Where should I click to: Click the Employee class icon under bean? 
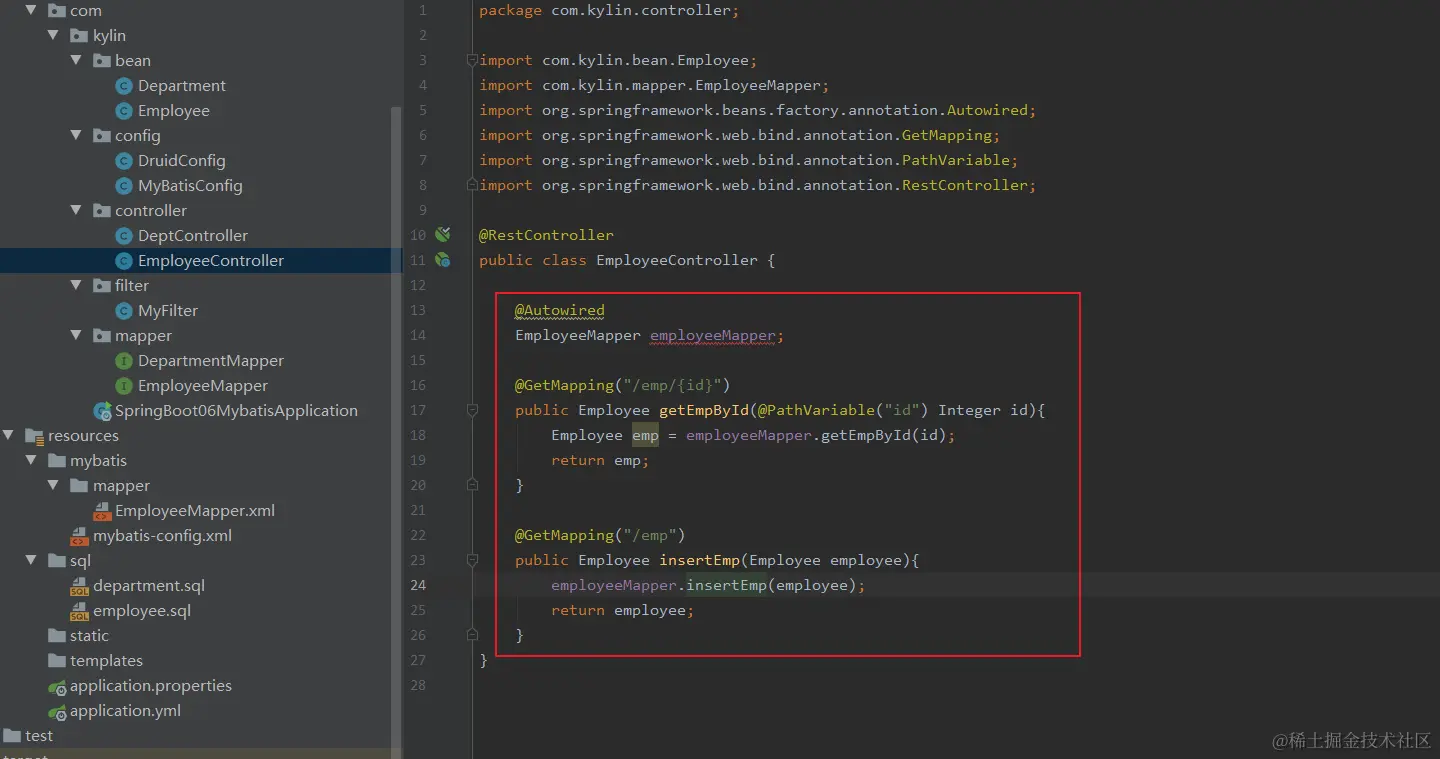point(124,111)
